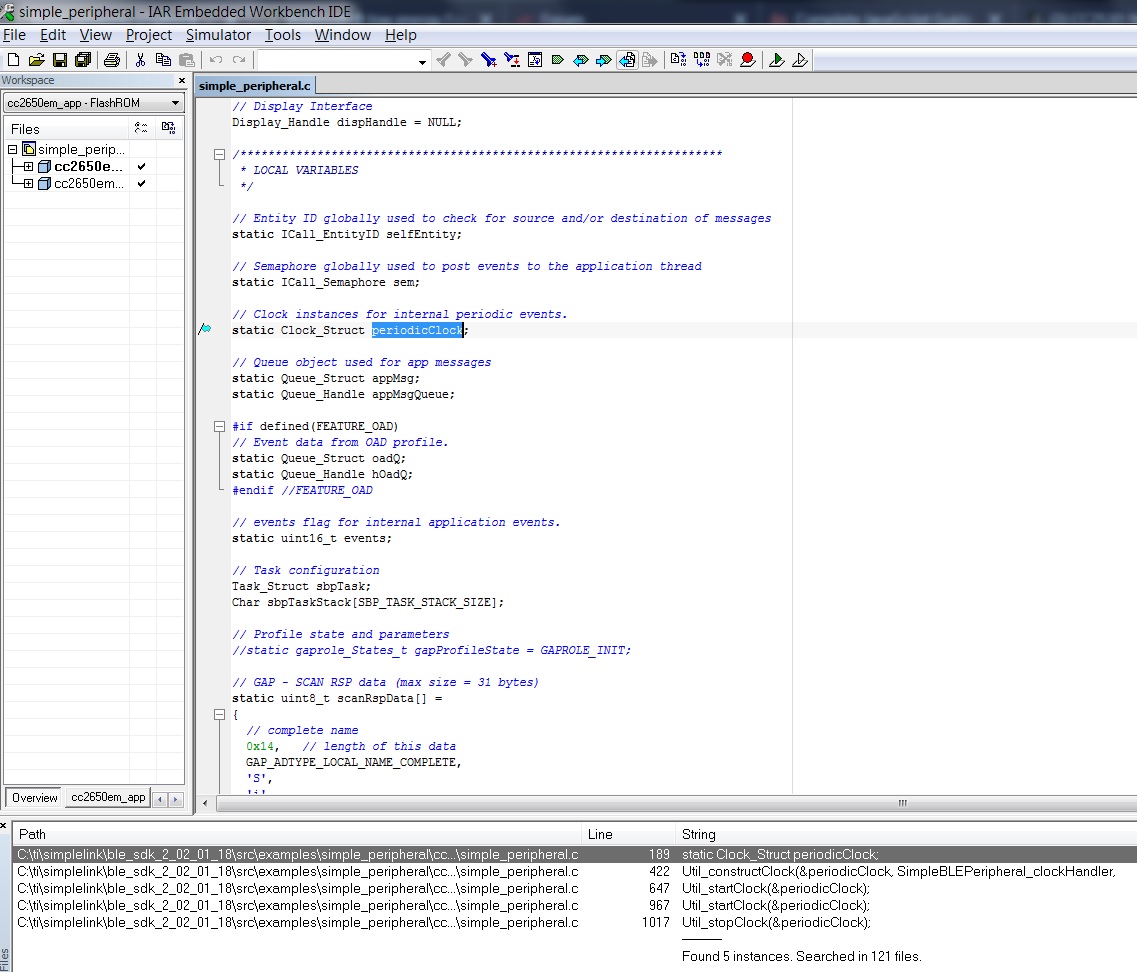Click the Save All toolbar icon
The height and width of the screenshot is (972, 1137).
coord(83,60)
